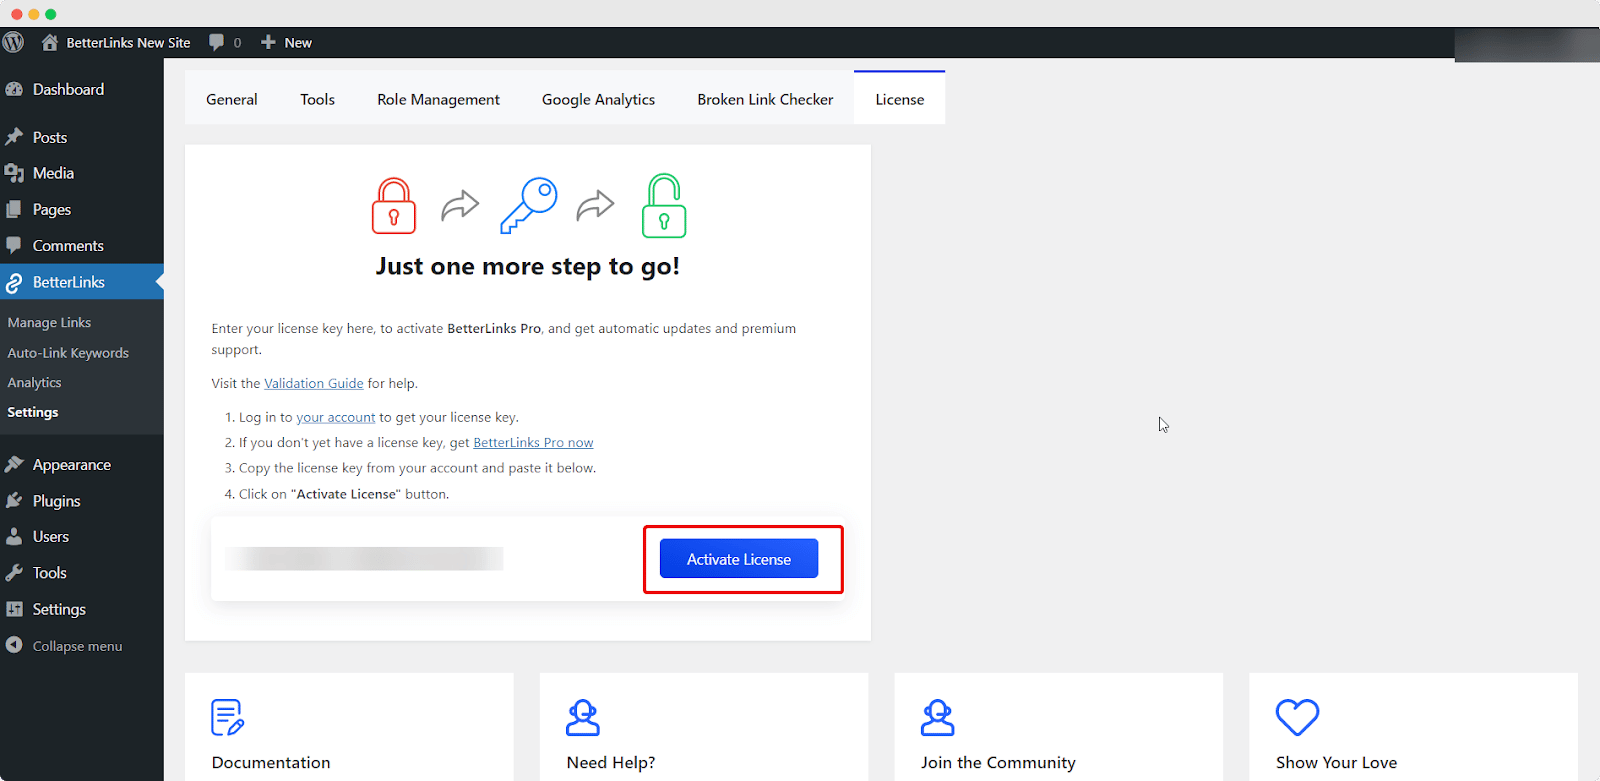Open Comments in sidebar menu

pyautogui.click(x=68, y=245)
